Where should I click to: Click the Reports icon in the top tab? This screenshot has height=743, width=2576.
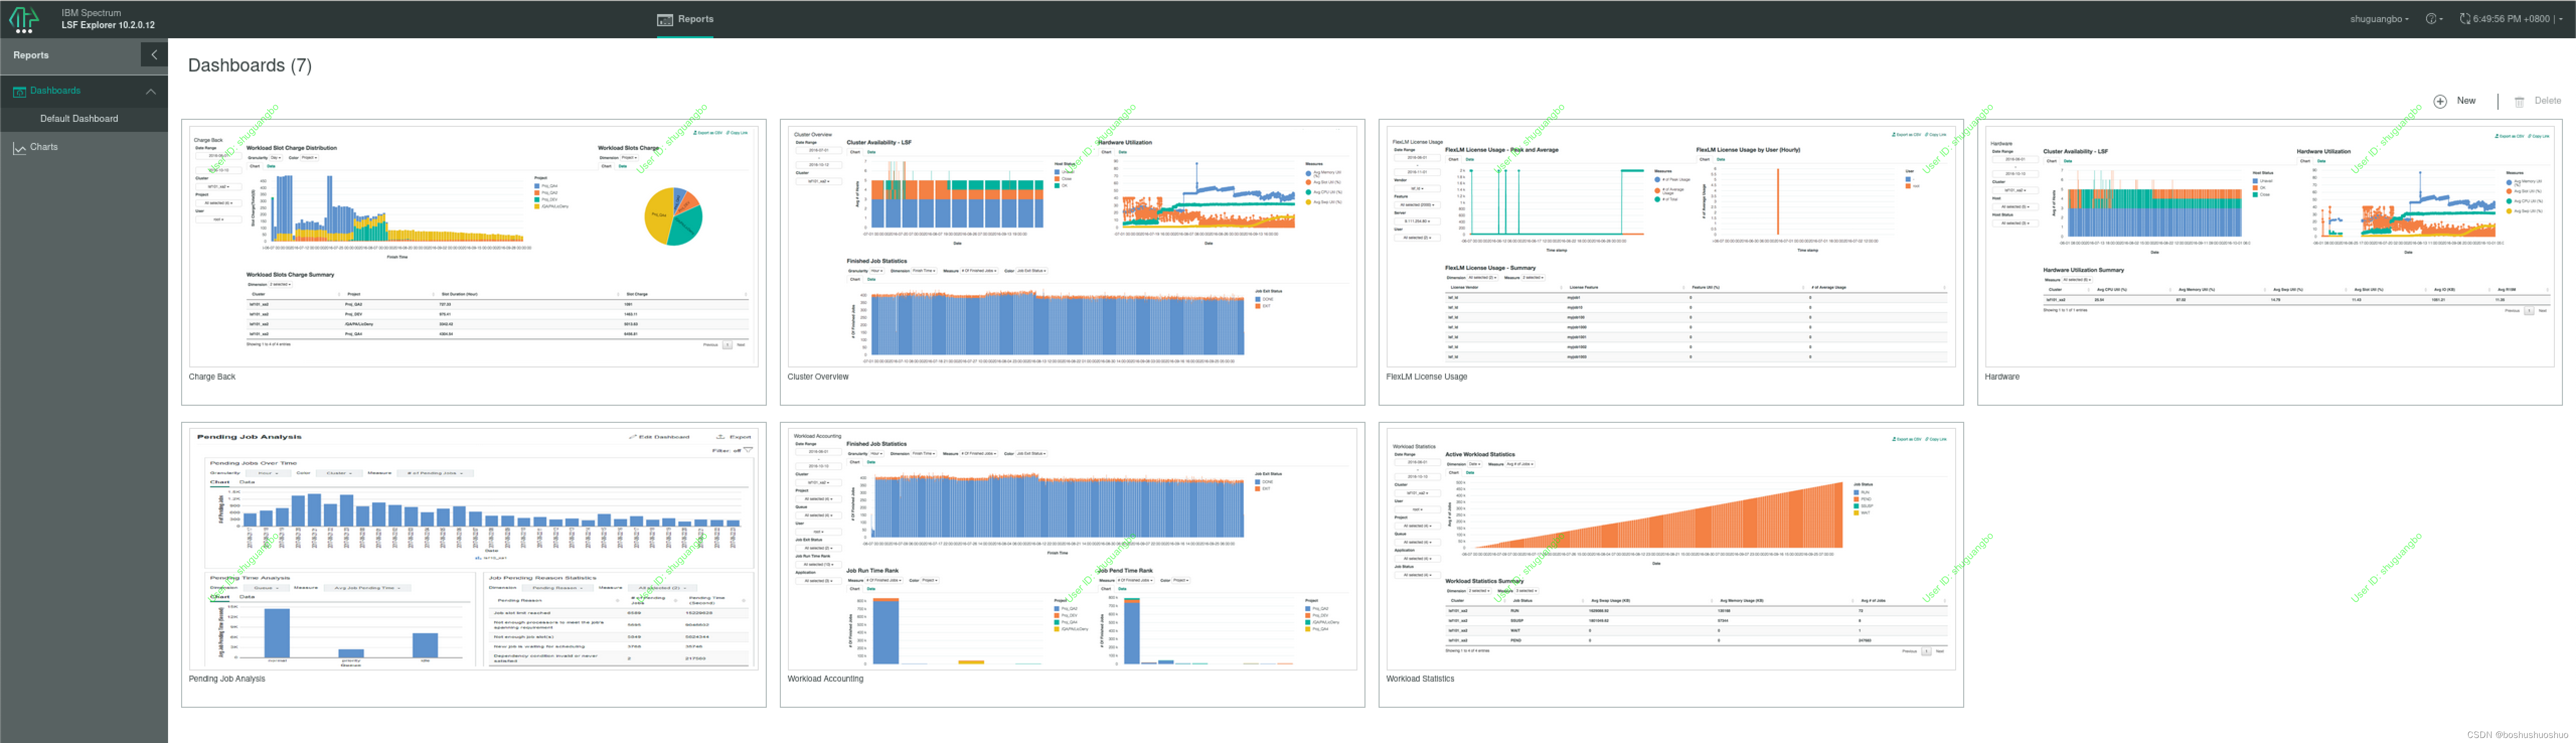[x=665, y=19]
